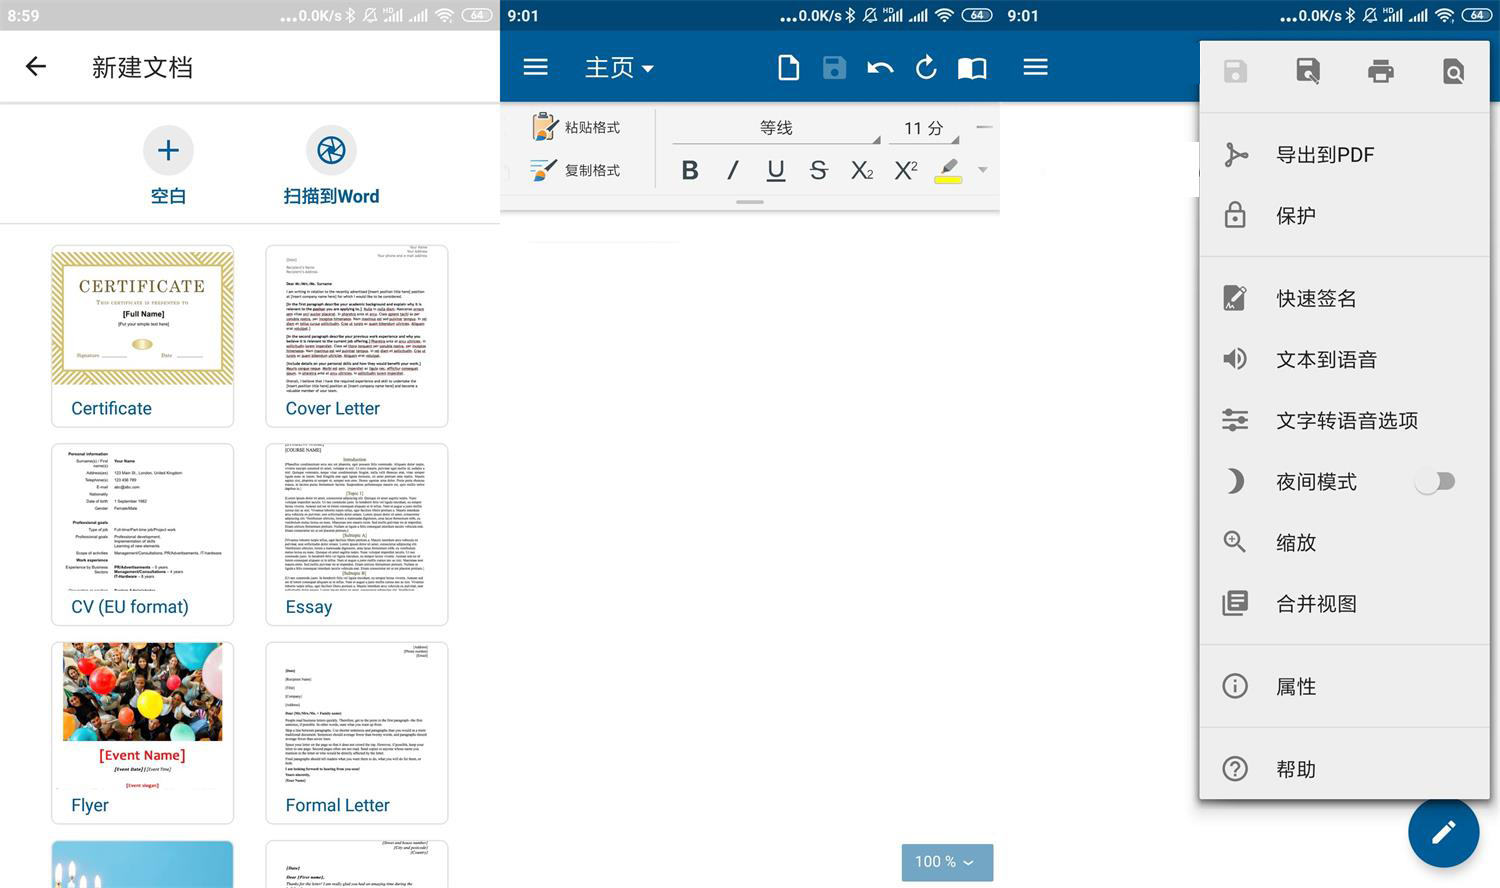Click the 复制格式 copy format button
This screenshot has height=888, width=1500.
[x=576, y=170]
